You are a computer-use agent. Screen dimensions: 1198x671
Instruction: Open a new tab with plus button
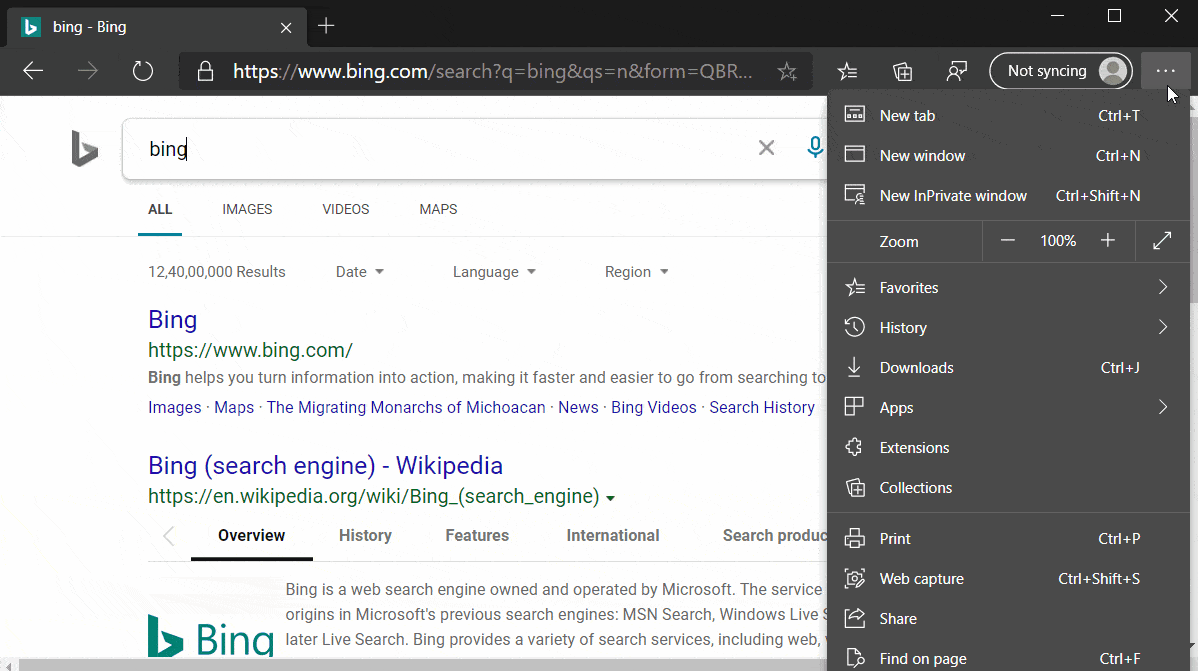(326, 26)
